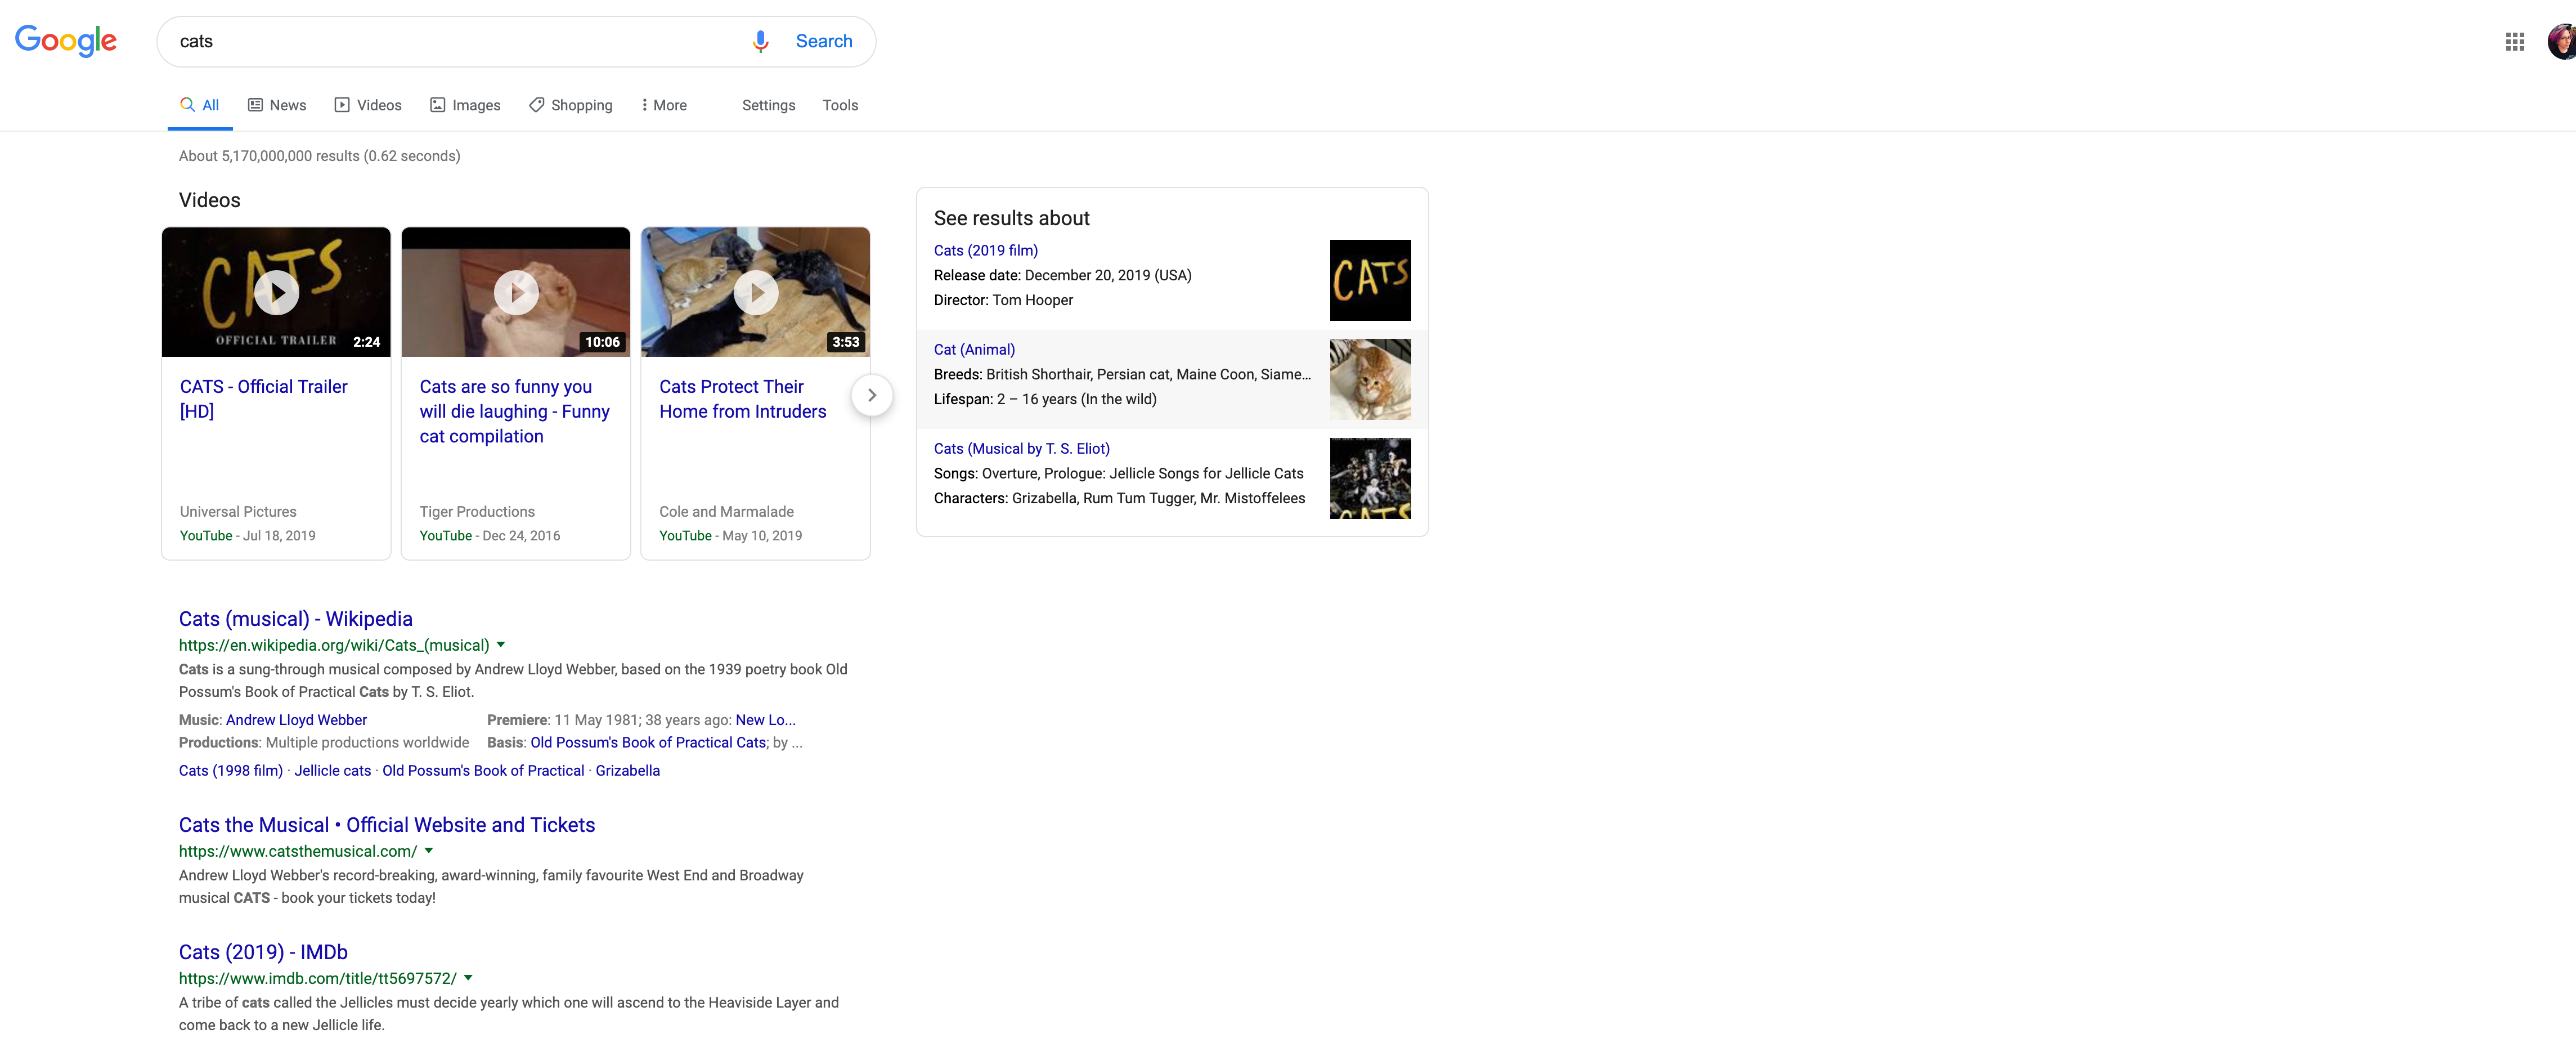2576x1056 pixels.
Task: Play the CATS Official Trailer video
Action: 276,292
